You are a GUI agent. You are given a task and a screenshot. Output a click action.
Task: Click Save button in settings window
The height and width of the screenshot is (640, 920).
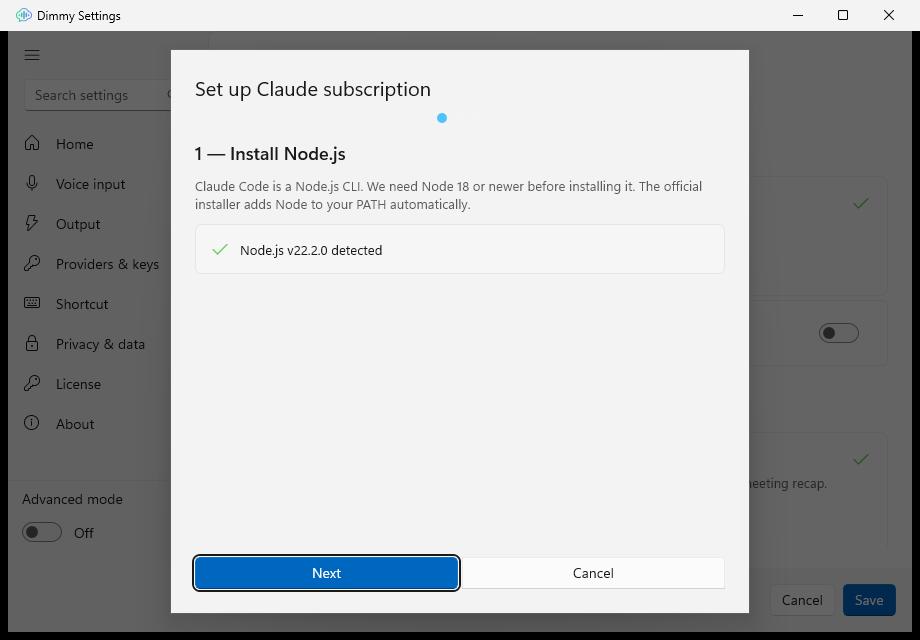869,600
